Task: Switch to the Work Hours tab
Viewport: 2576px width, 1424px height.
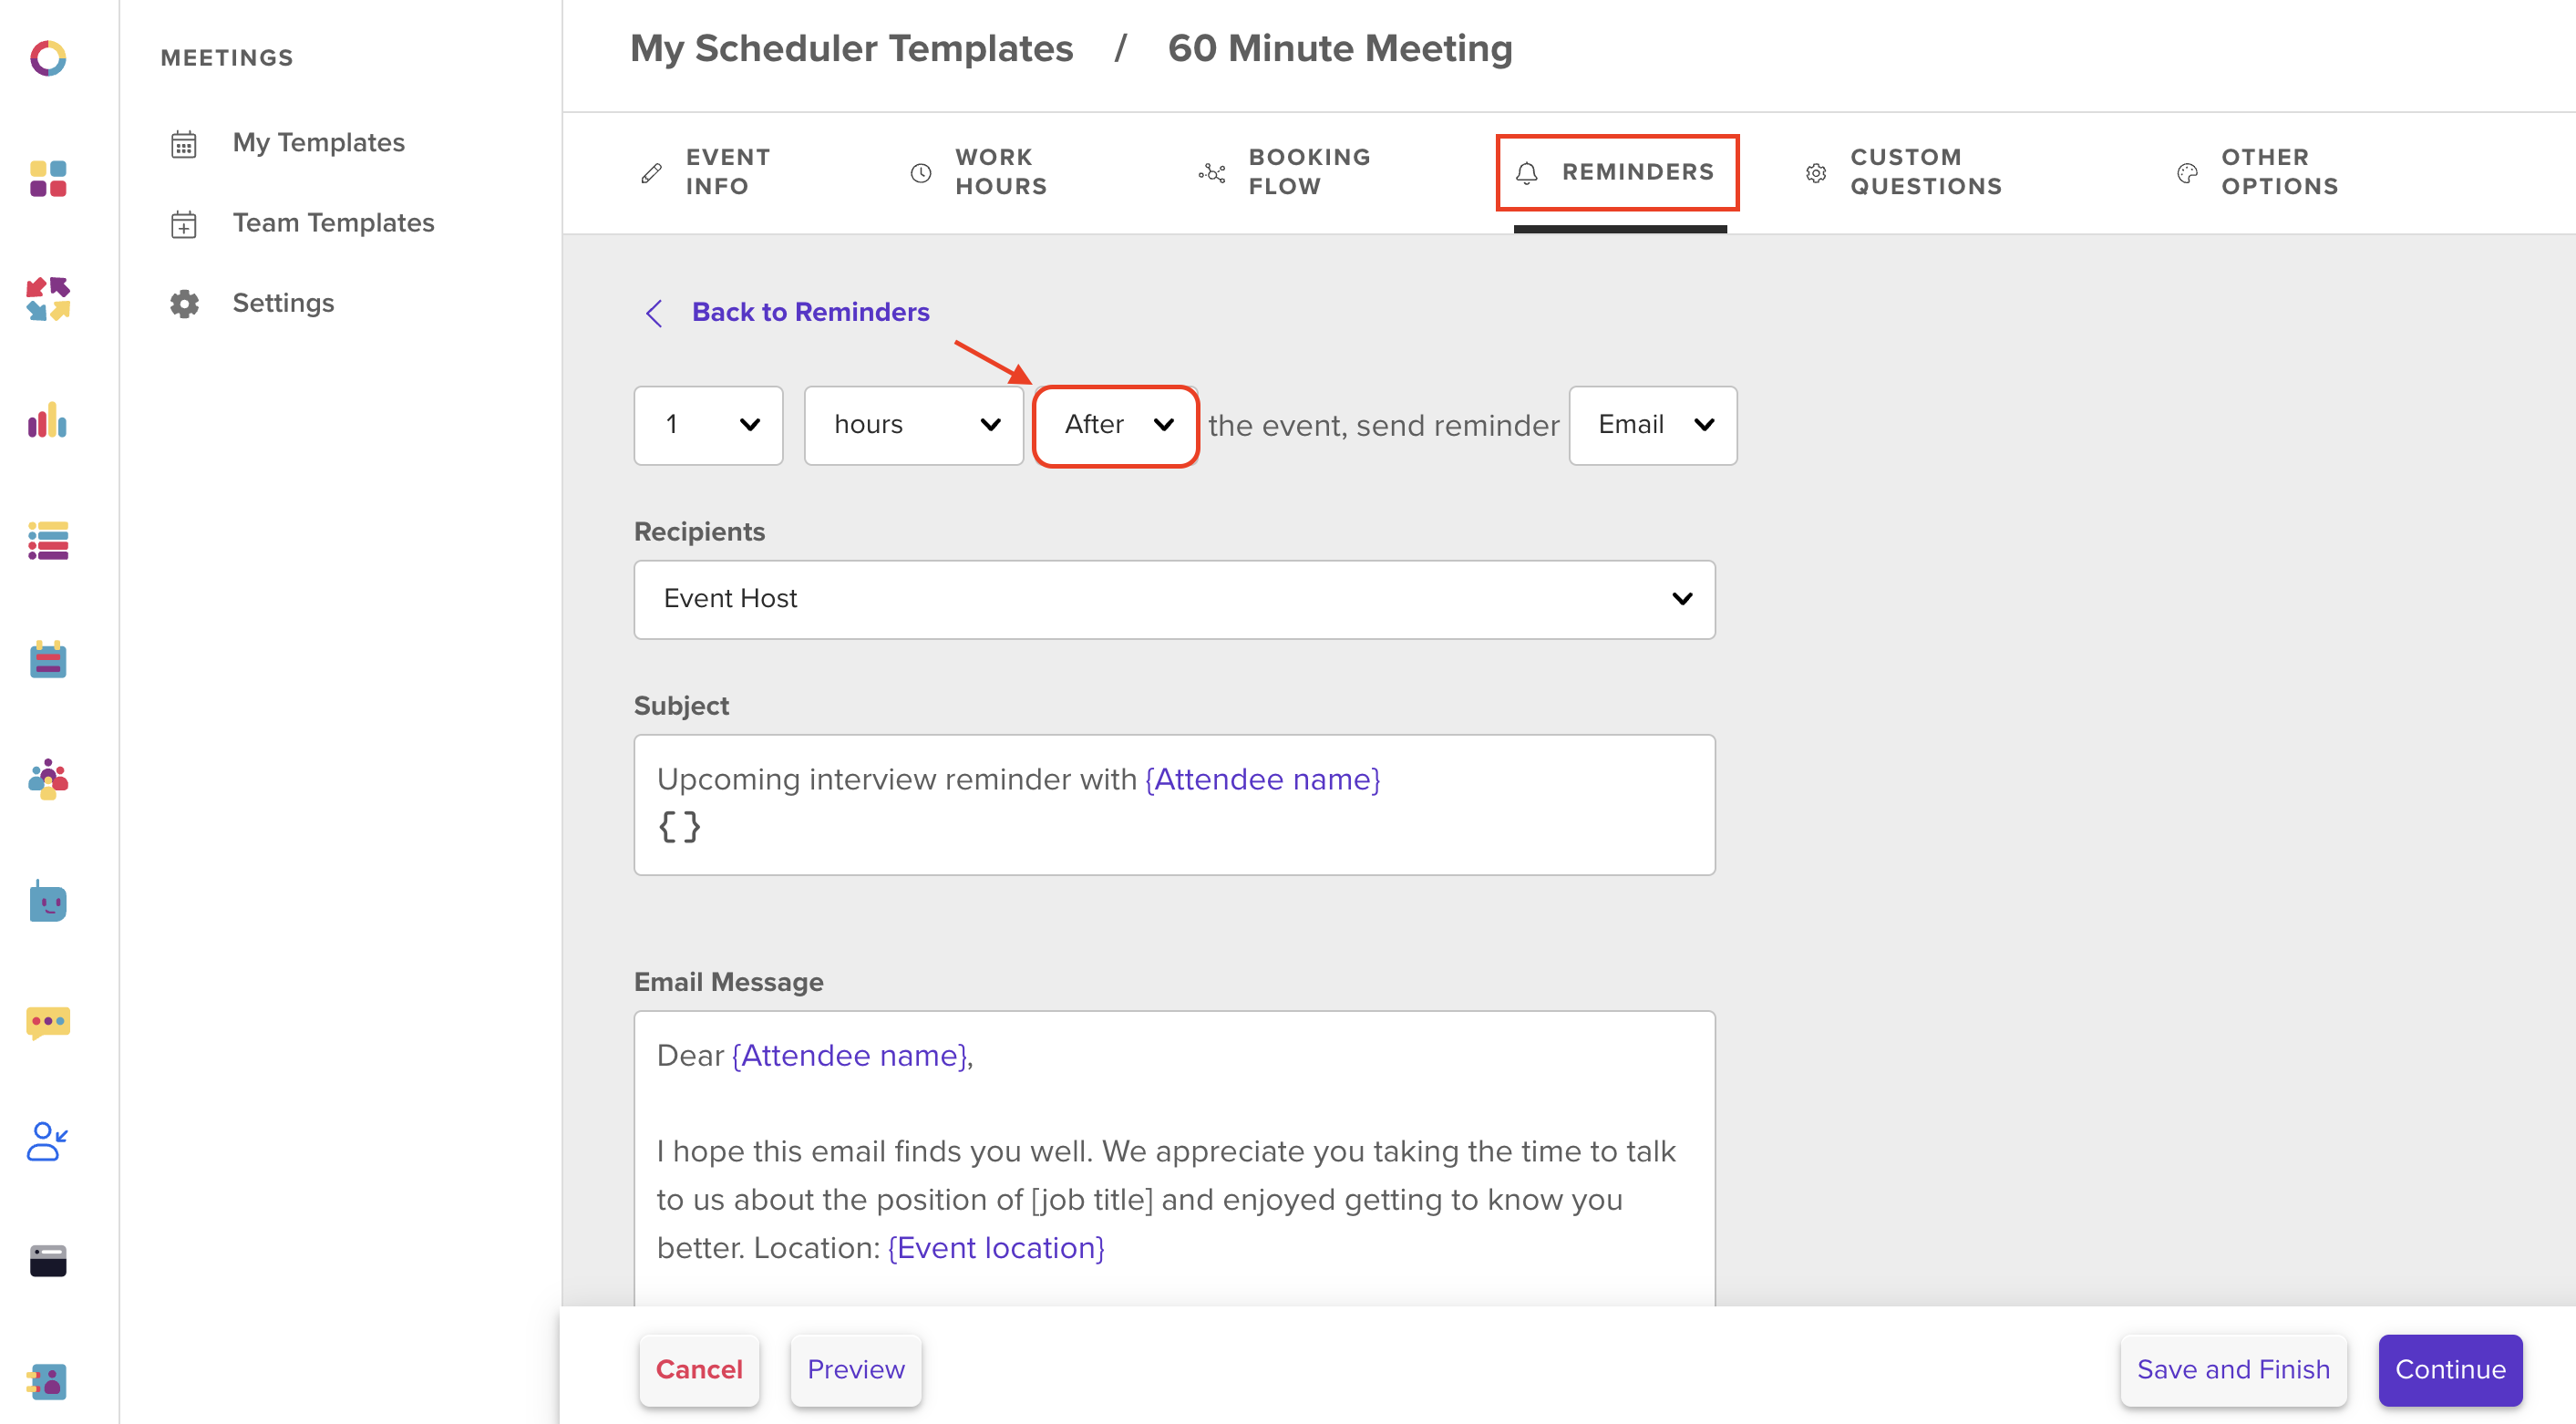Action: [x=980, y=172]
